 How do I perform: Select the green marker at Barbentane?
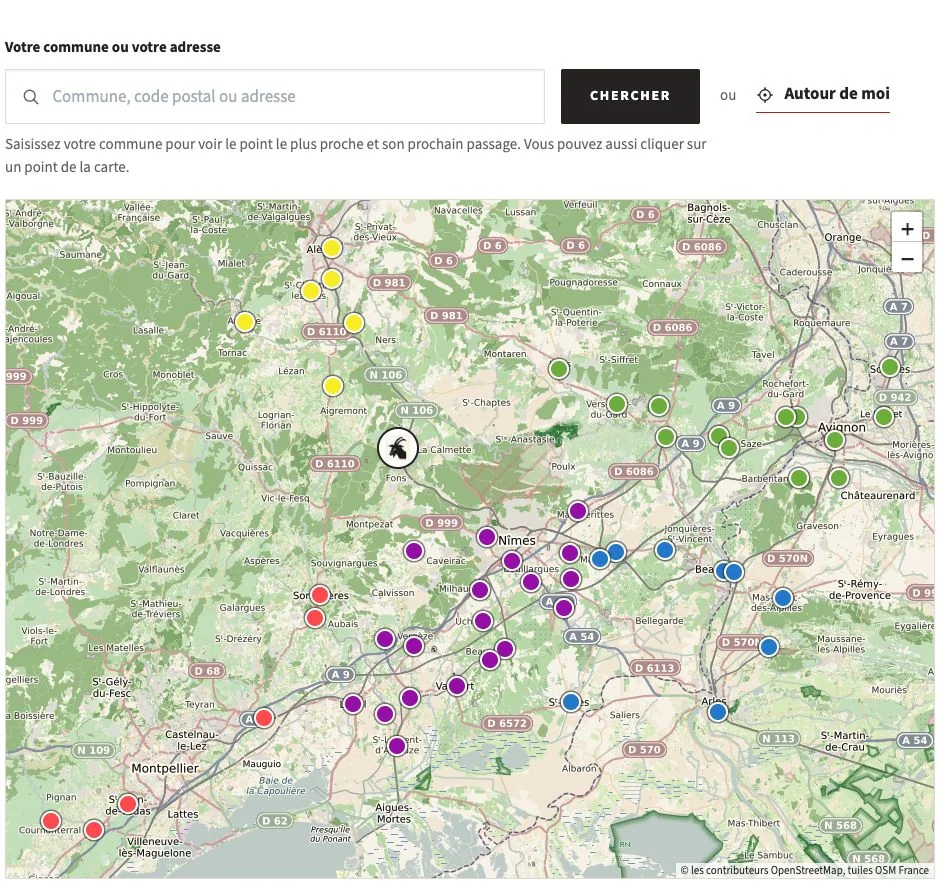[799, 478]
